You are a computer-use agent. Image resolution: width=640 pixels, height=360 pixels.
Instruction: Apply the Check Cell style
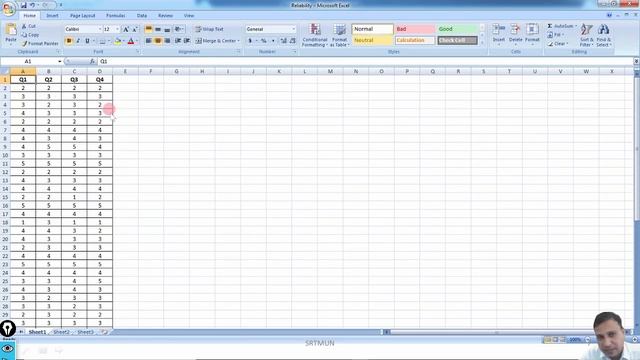pyautogui.click(x=458, y=40)
